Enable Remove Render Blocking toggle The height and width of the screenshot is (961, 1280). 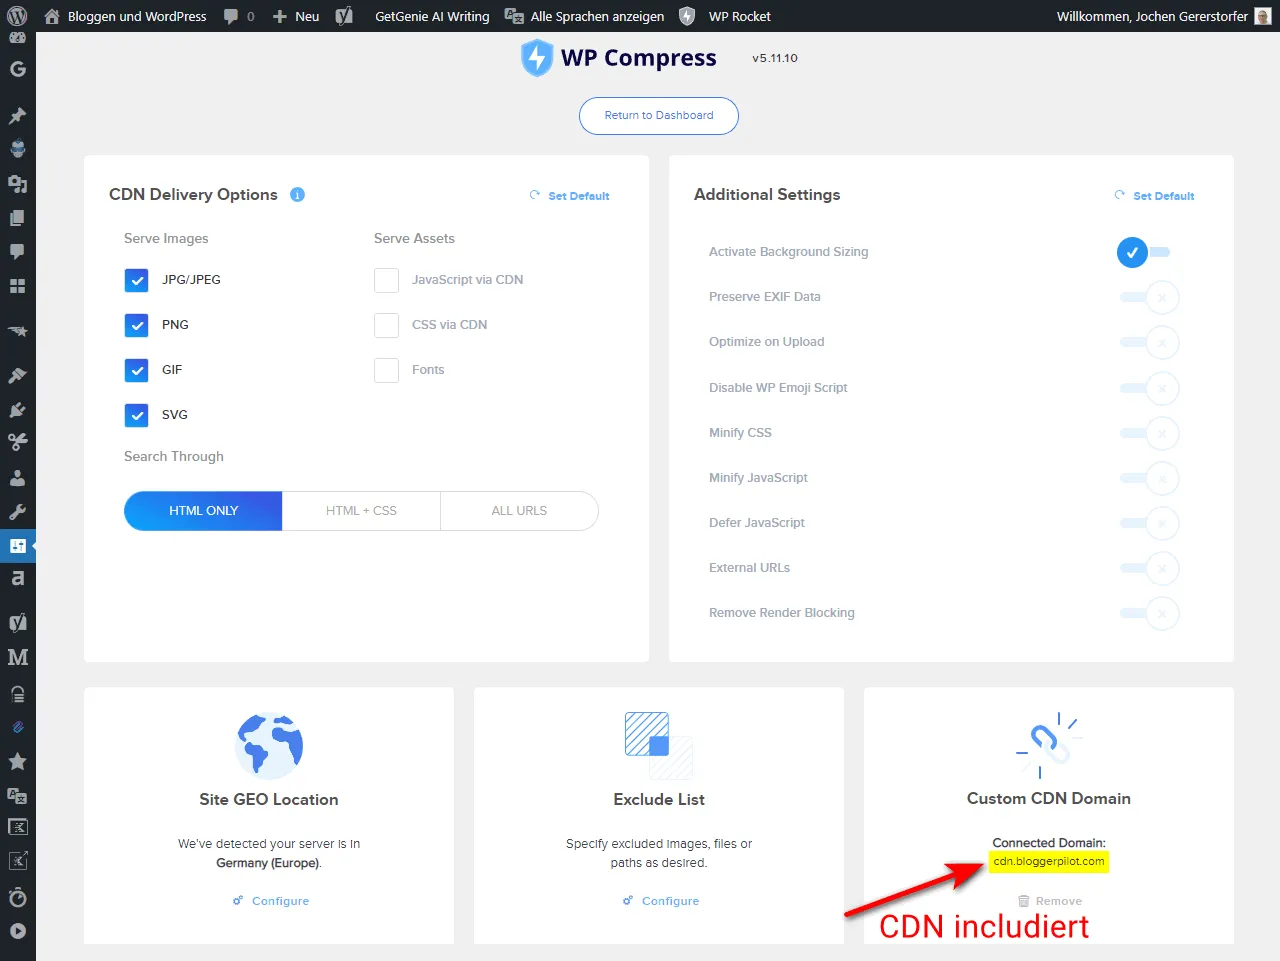(x=1150, y=613)
